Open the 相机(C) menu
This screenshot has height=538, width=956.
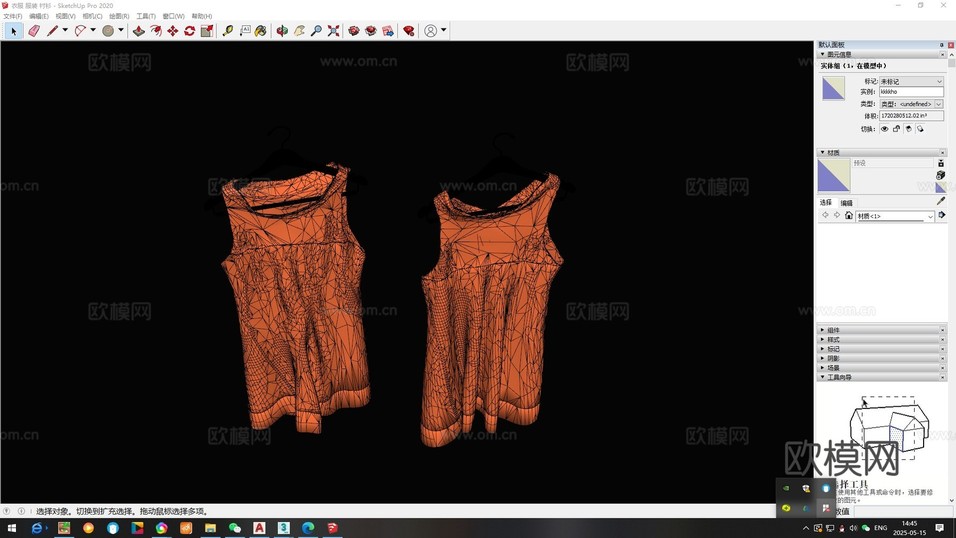click(x=92, y=16)
